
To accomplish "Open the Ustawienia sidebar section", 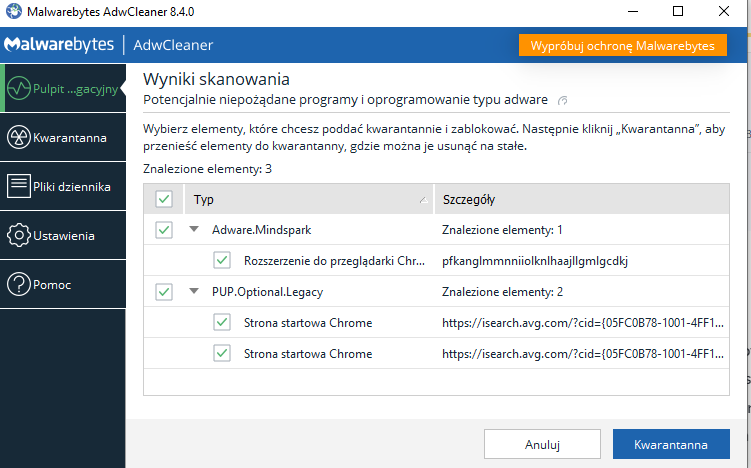I will point(63,235).
